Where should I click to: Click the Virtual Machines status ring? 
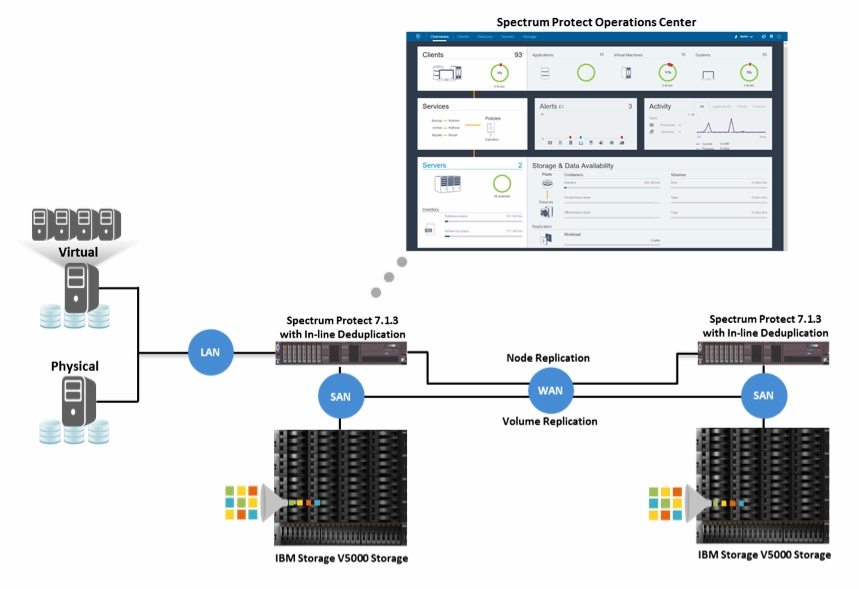pos(667,72)
